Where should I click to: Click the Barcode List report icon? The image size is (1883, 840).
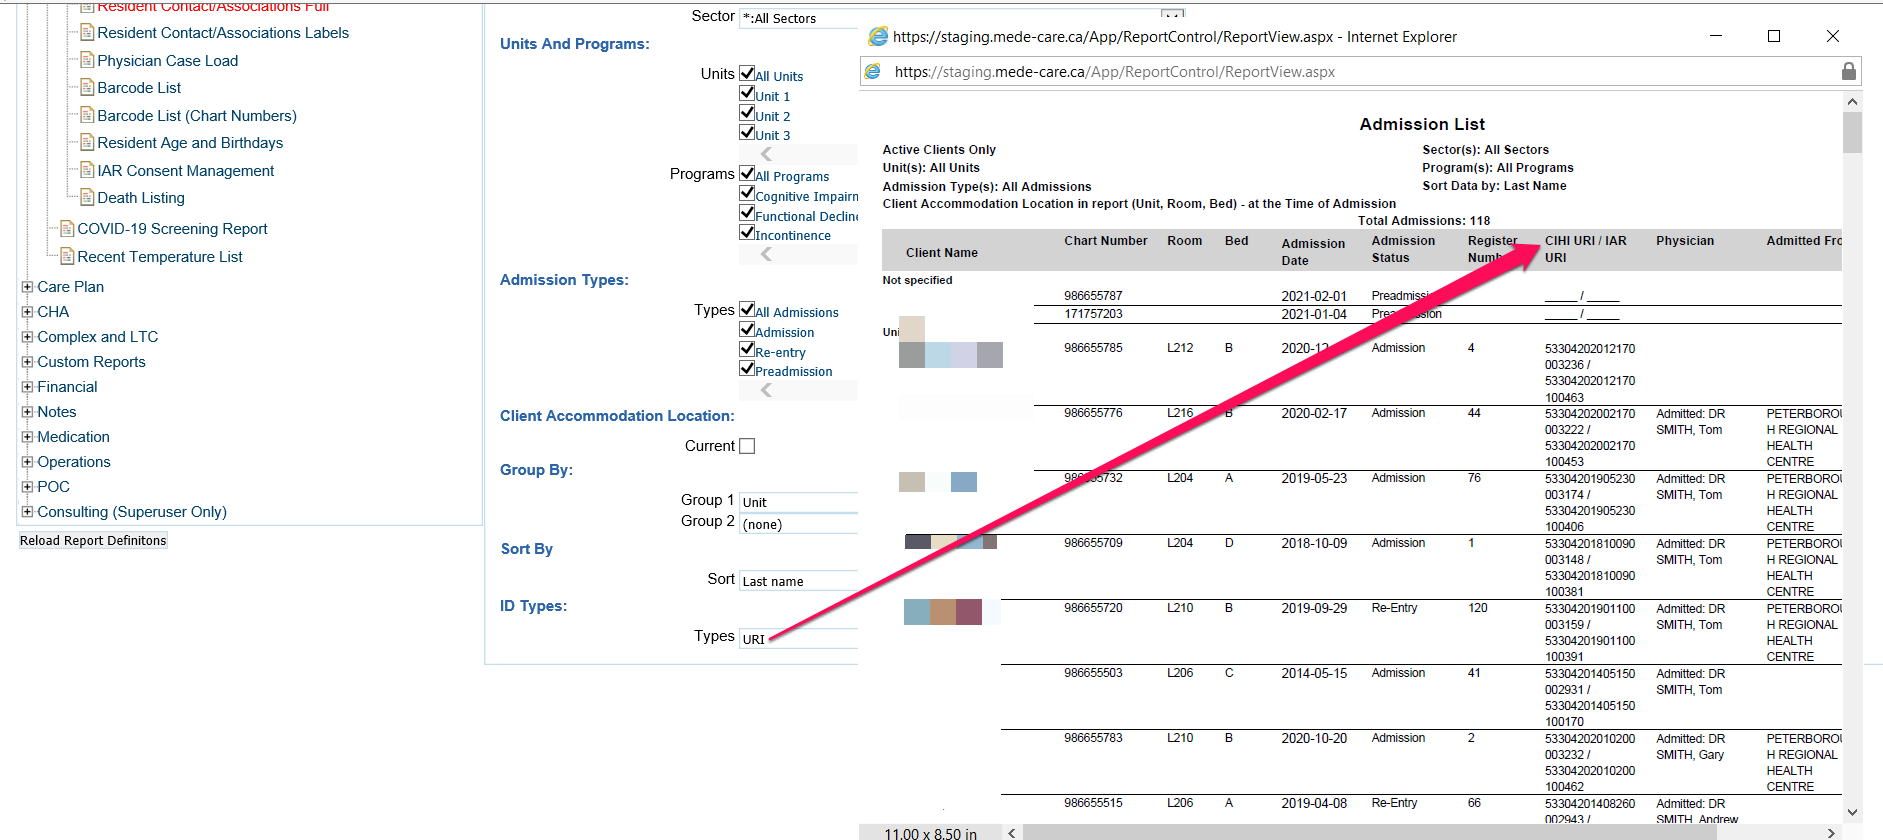pos(87,87)
